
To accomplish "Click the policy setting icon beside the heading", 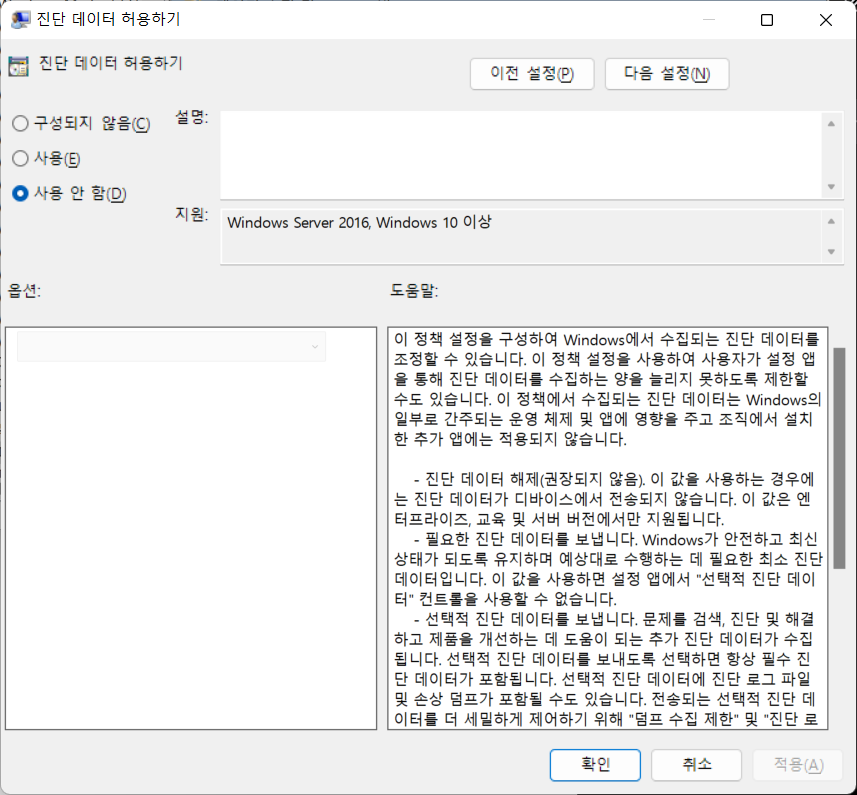I will coord(19,66).
